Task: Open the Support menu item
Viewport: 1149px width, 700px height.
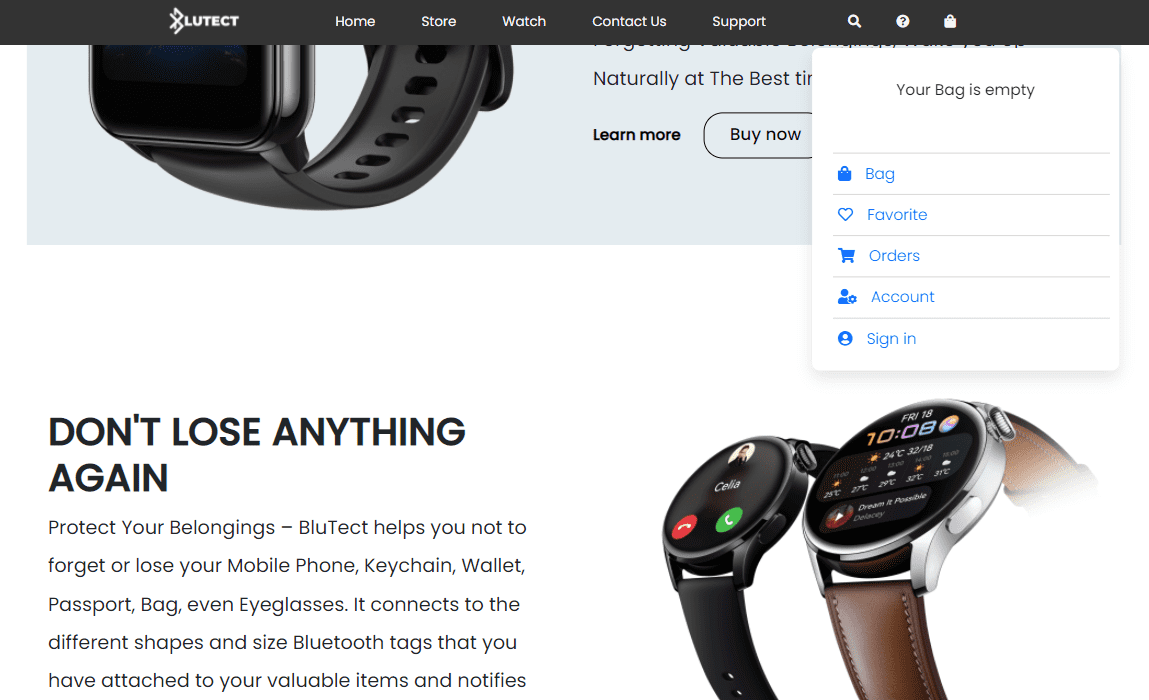Action: [x=739, y=21]
